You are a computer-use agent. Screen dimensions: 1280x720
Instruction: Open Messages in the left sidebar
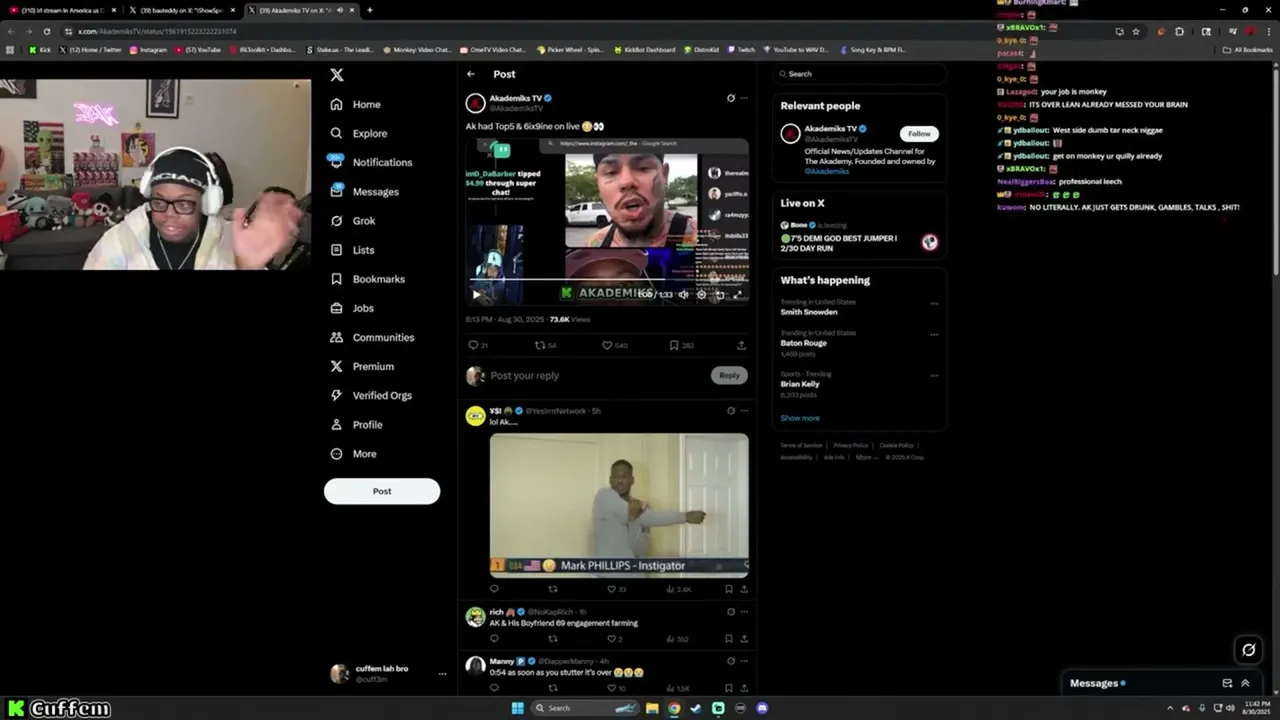365,191
